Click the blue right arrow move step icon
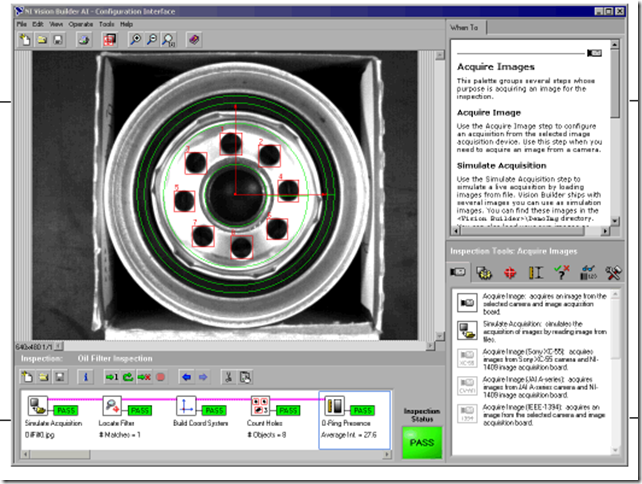The image size is (642, 484). coord(203,377)
